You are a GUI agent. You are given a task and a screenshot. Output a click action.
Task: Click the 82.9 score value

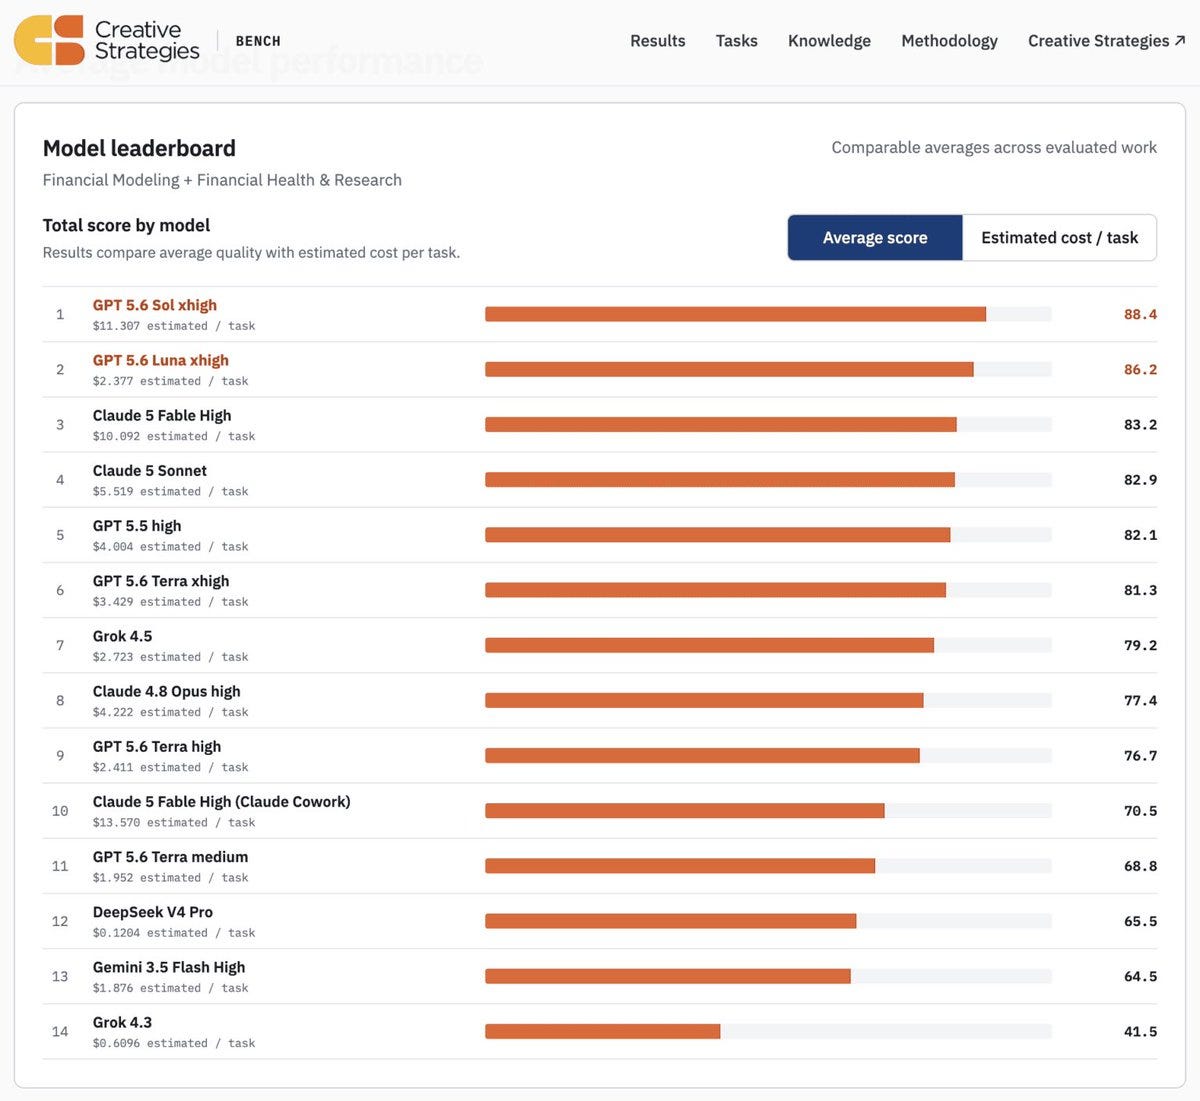point(1140,480)
